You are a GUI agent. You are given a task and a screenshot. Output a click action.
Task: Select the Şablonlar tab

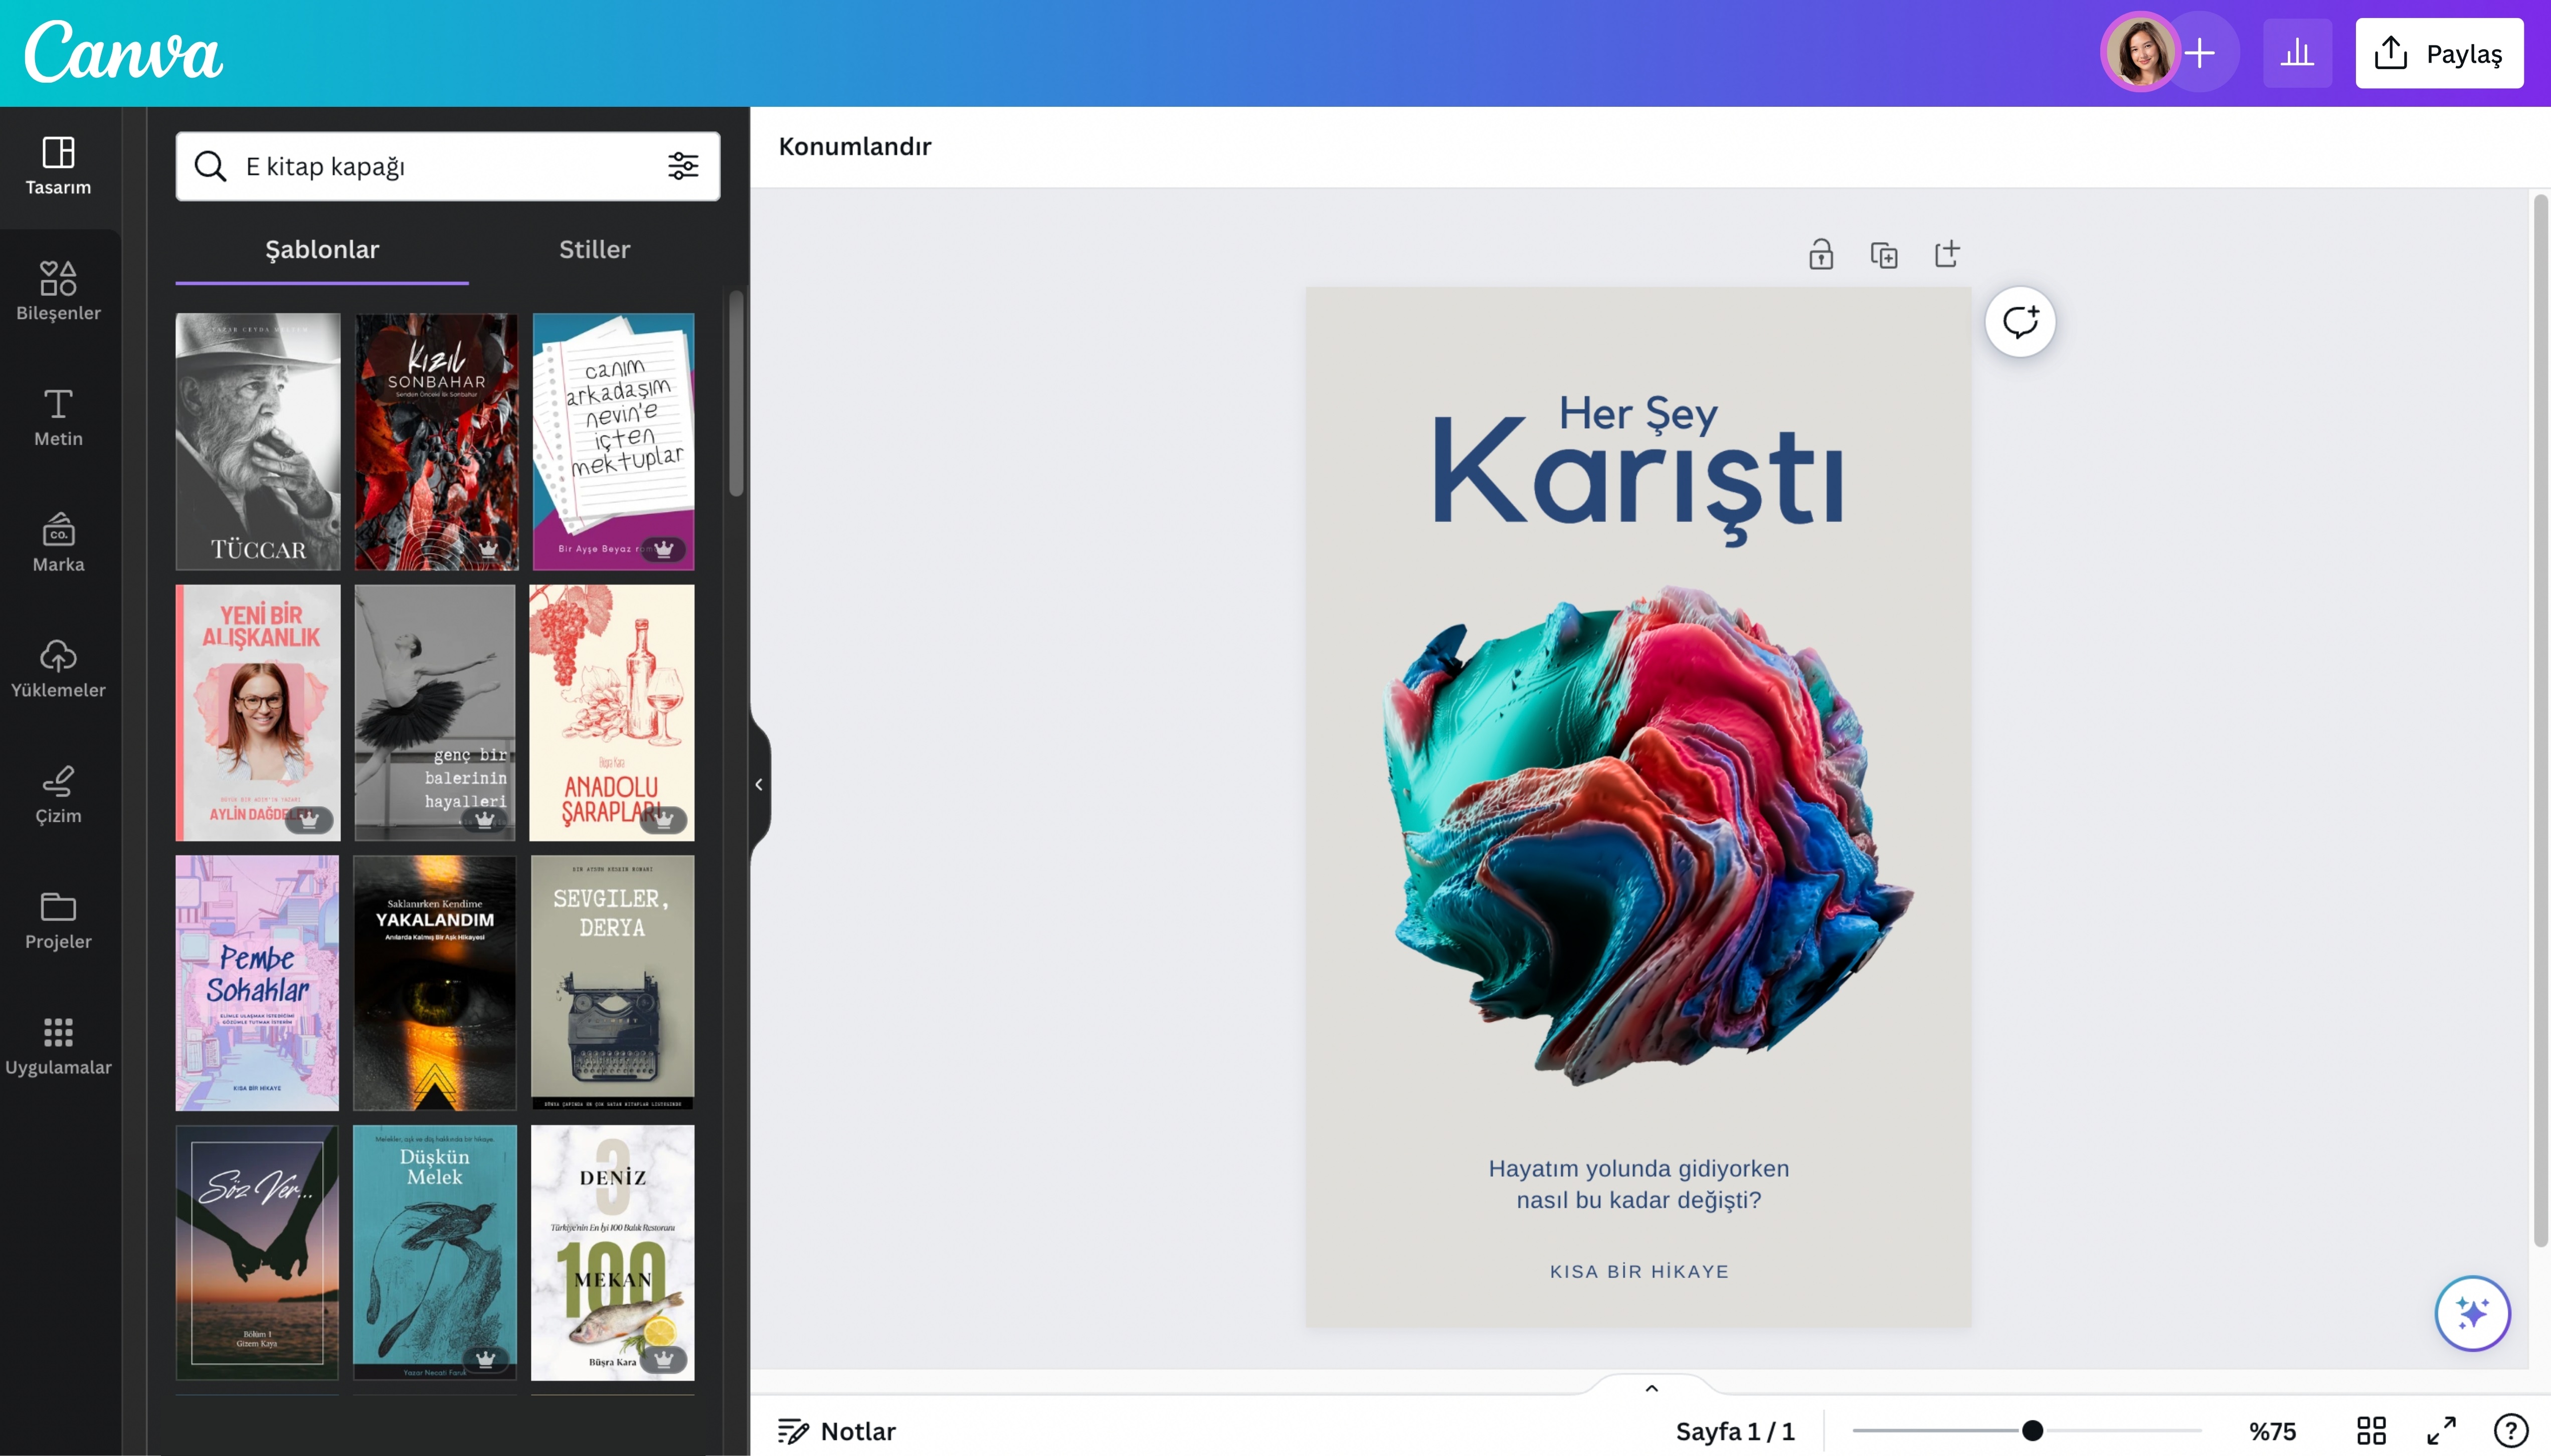[x=321, y=249]
